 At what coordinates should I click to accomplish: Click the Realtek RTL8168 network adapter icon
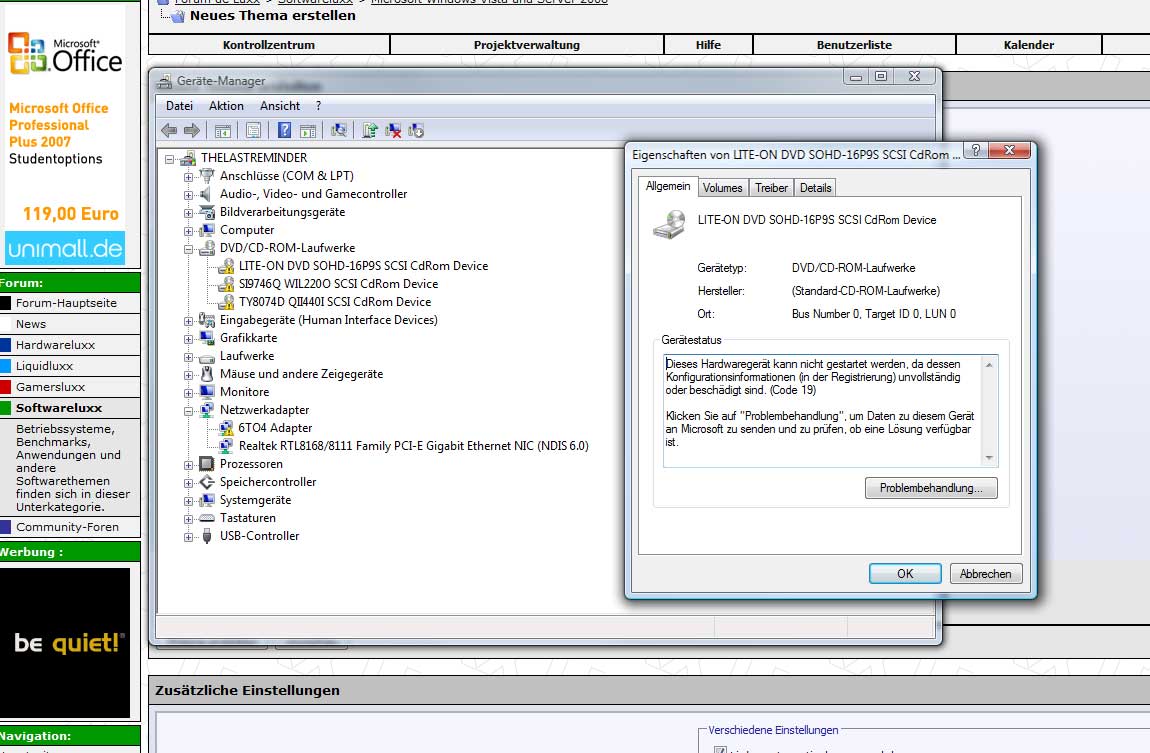tap(227, 445)
